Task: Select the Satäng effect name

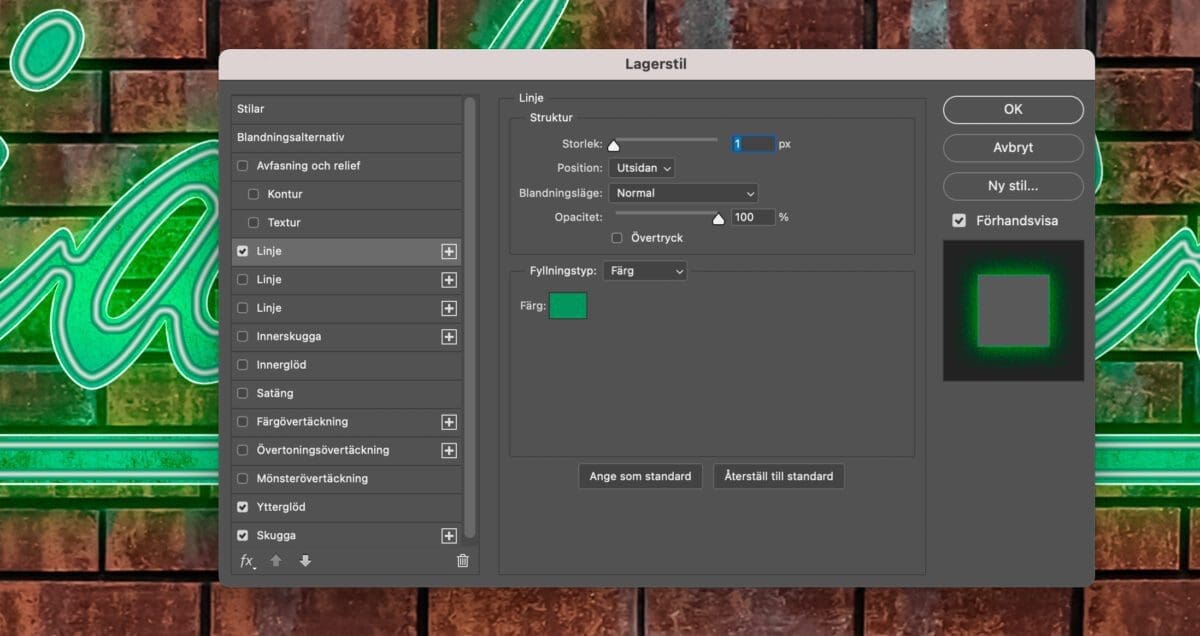Action: (x=275, y=394)
